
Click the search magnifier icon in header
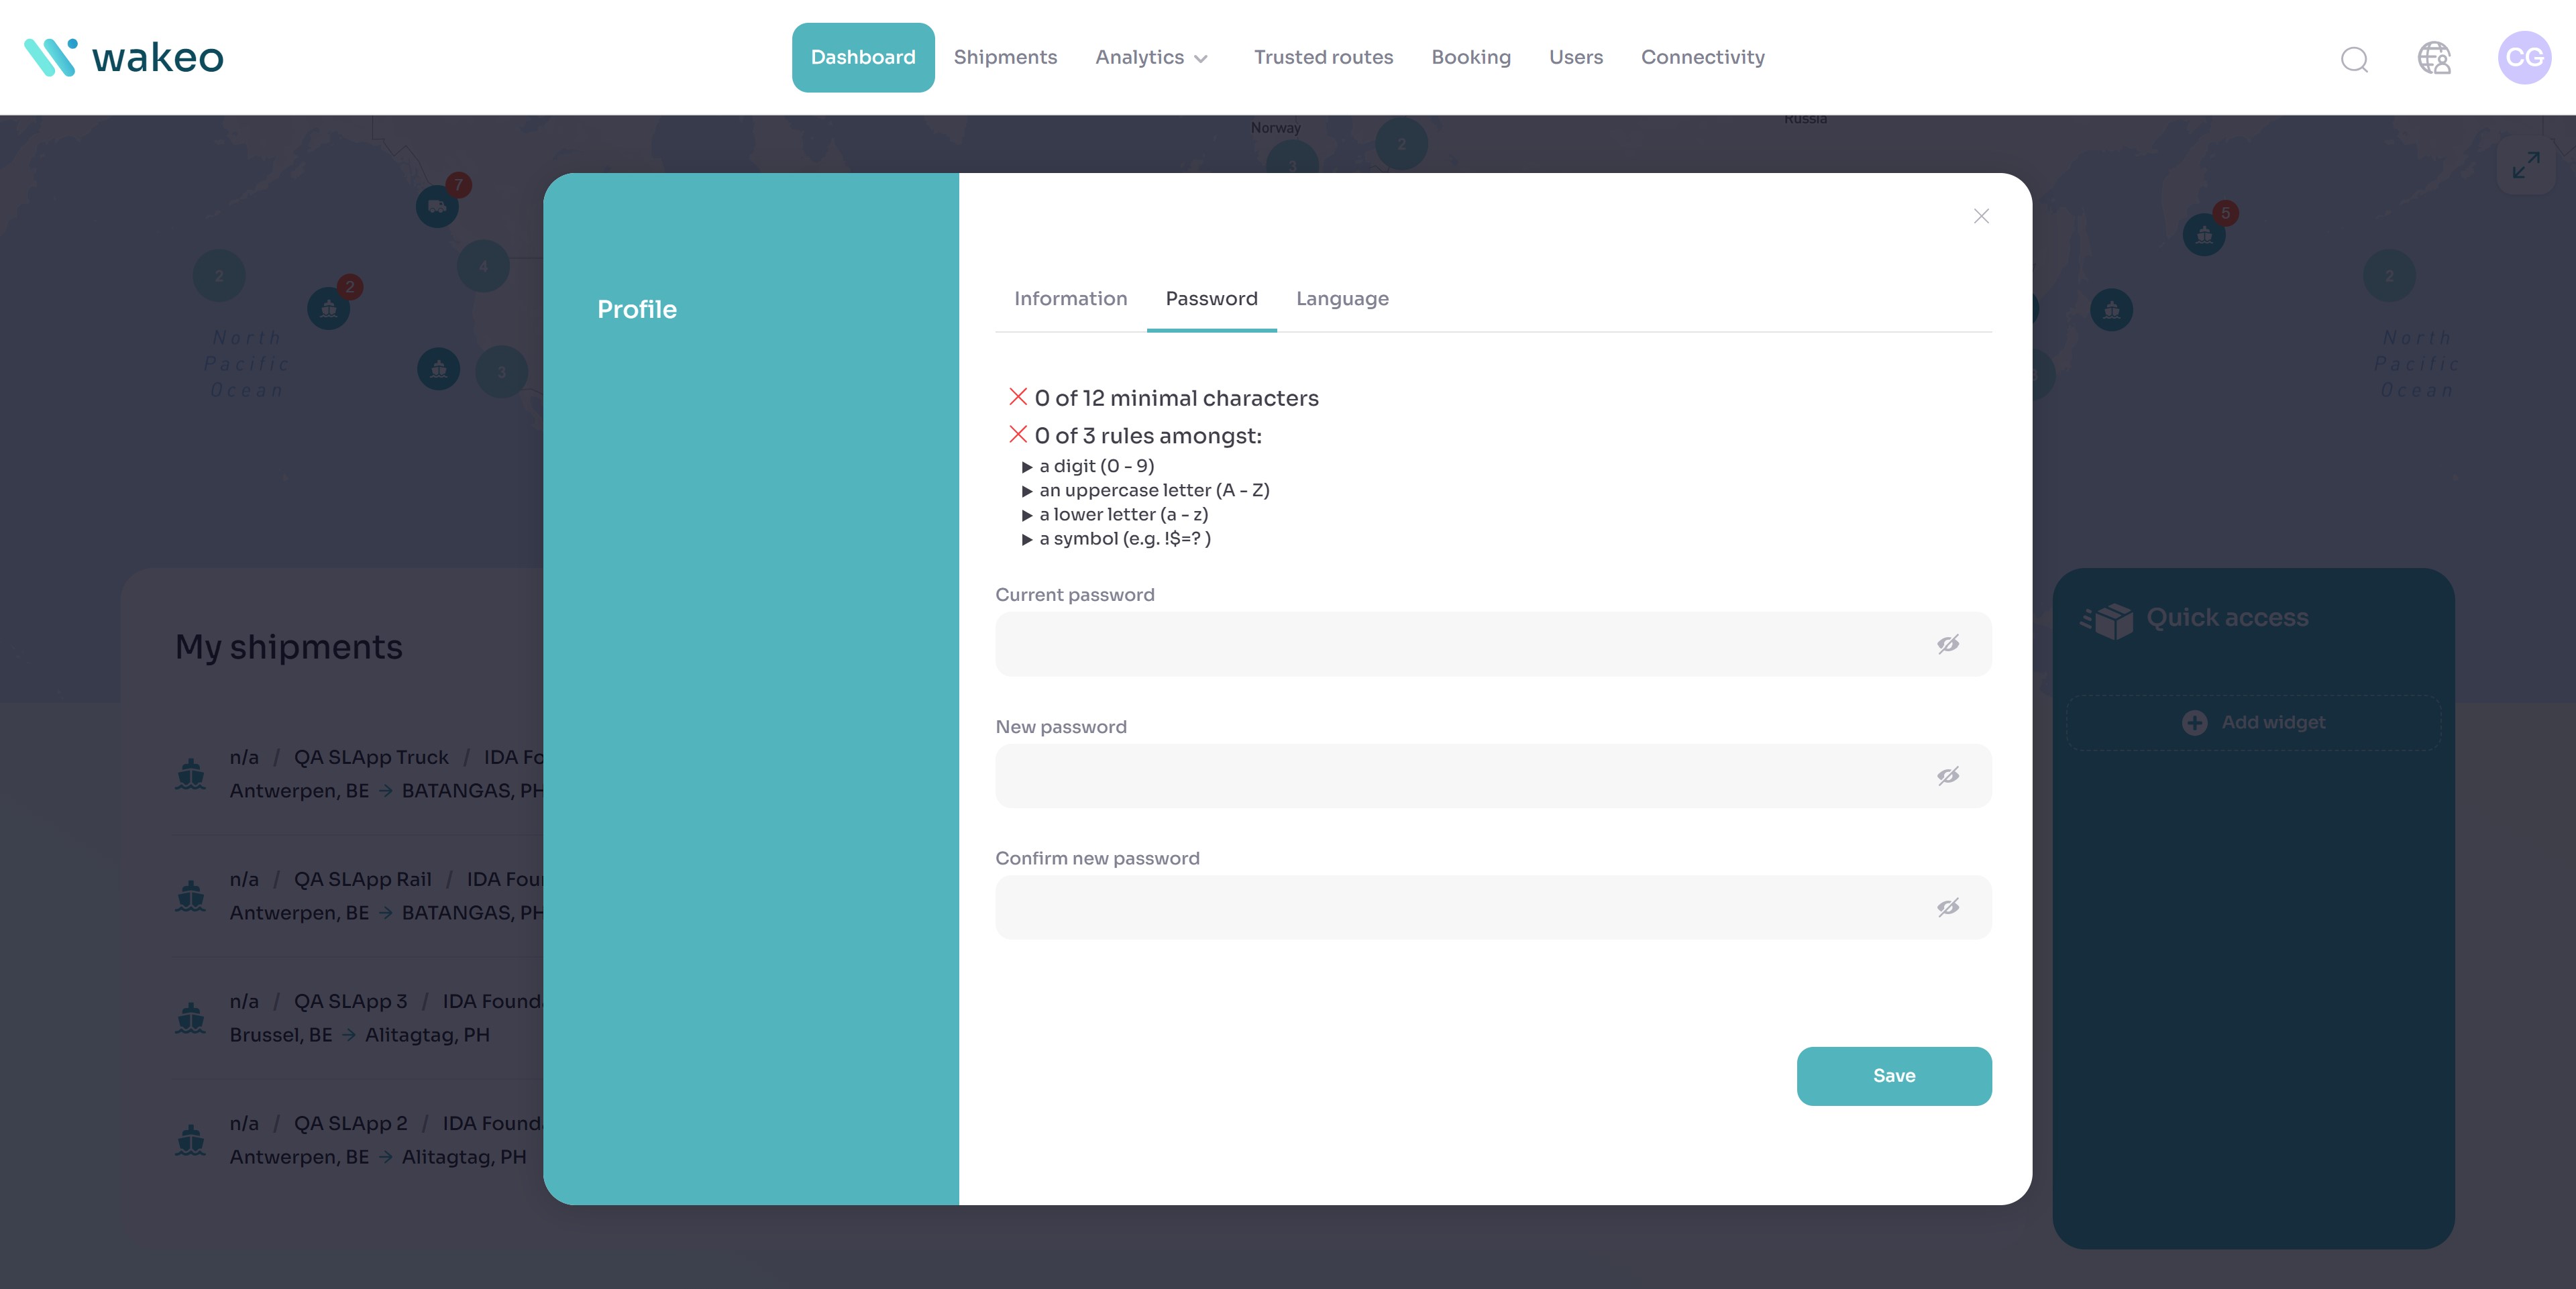2354,59
